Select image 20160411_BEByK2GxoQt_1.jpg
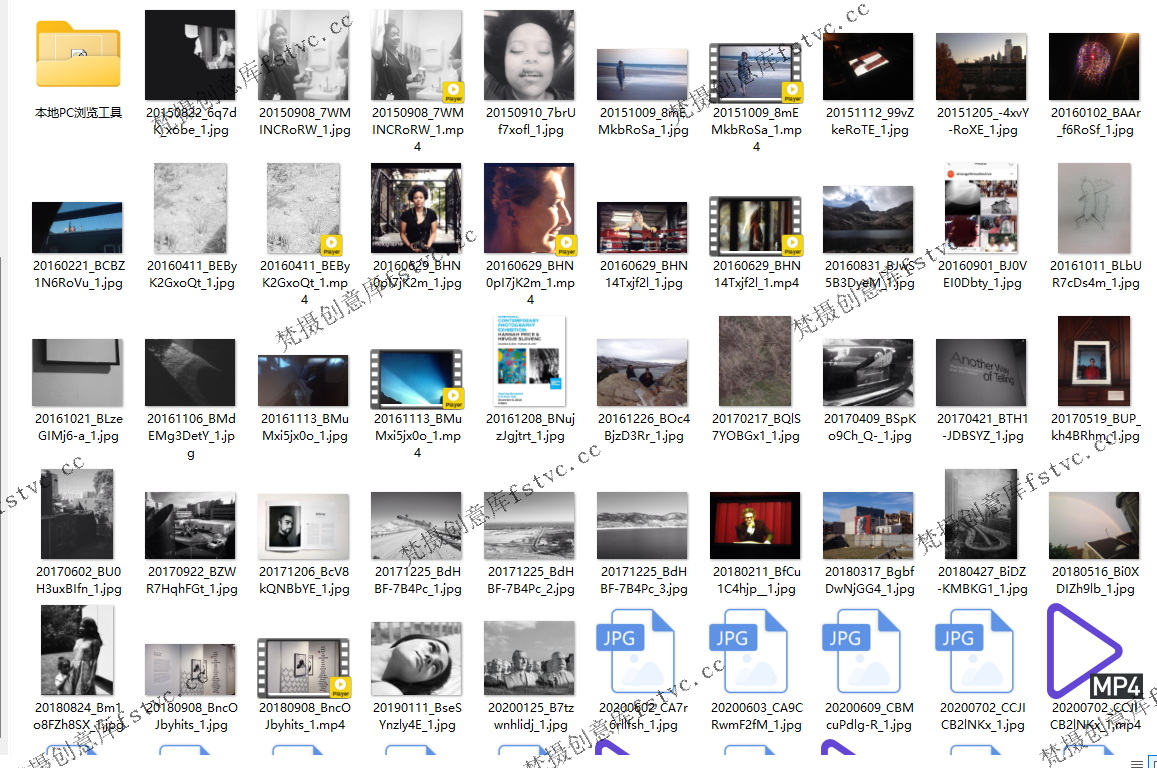This screenshot has width=1157, height=768. (190, 208)
